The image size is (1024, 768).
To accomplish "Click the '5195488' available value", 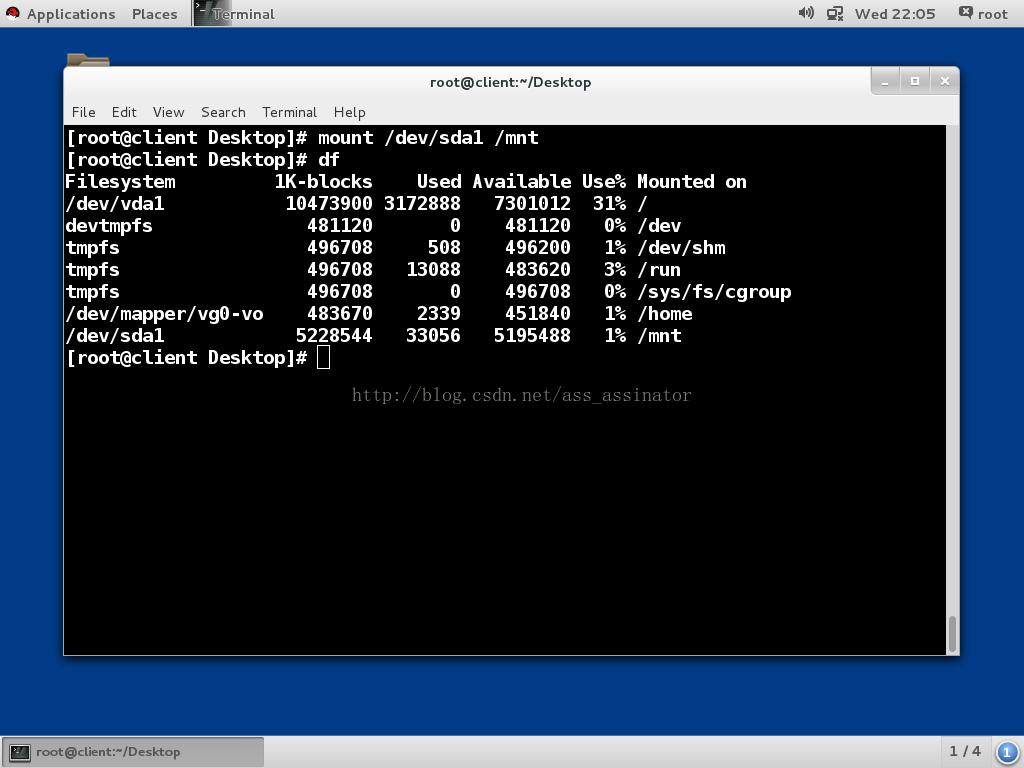I will pyautogui.click(x=532, y=336).
